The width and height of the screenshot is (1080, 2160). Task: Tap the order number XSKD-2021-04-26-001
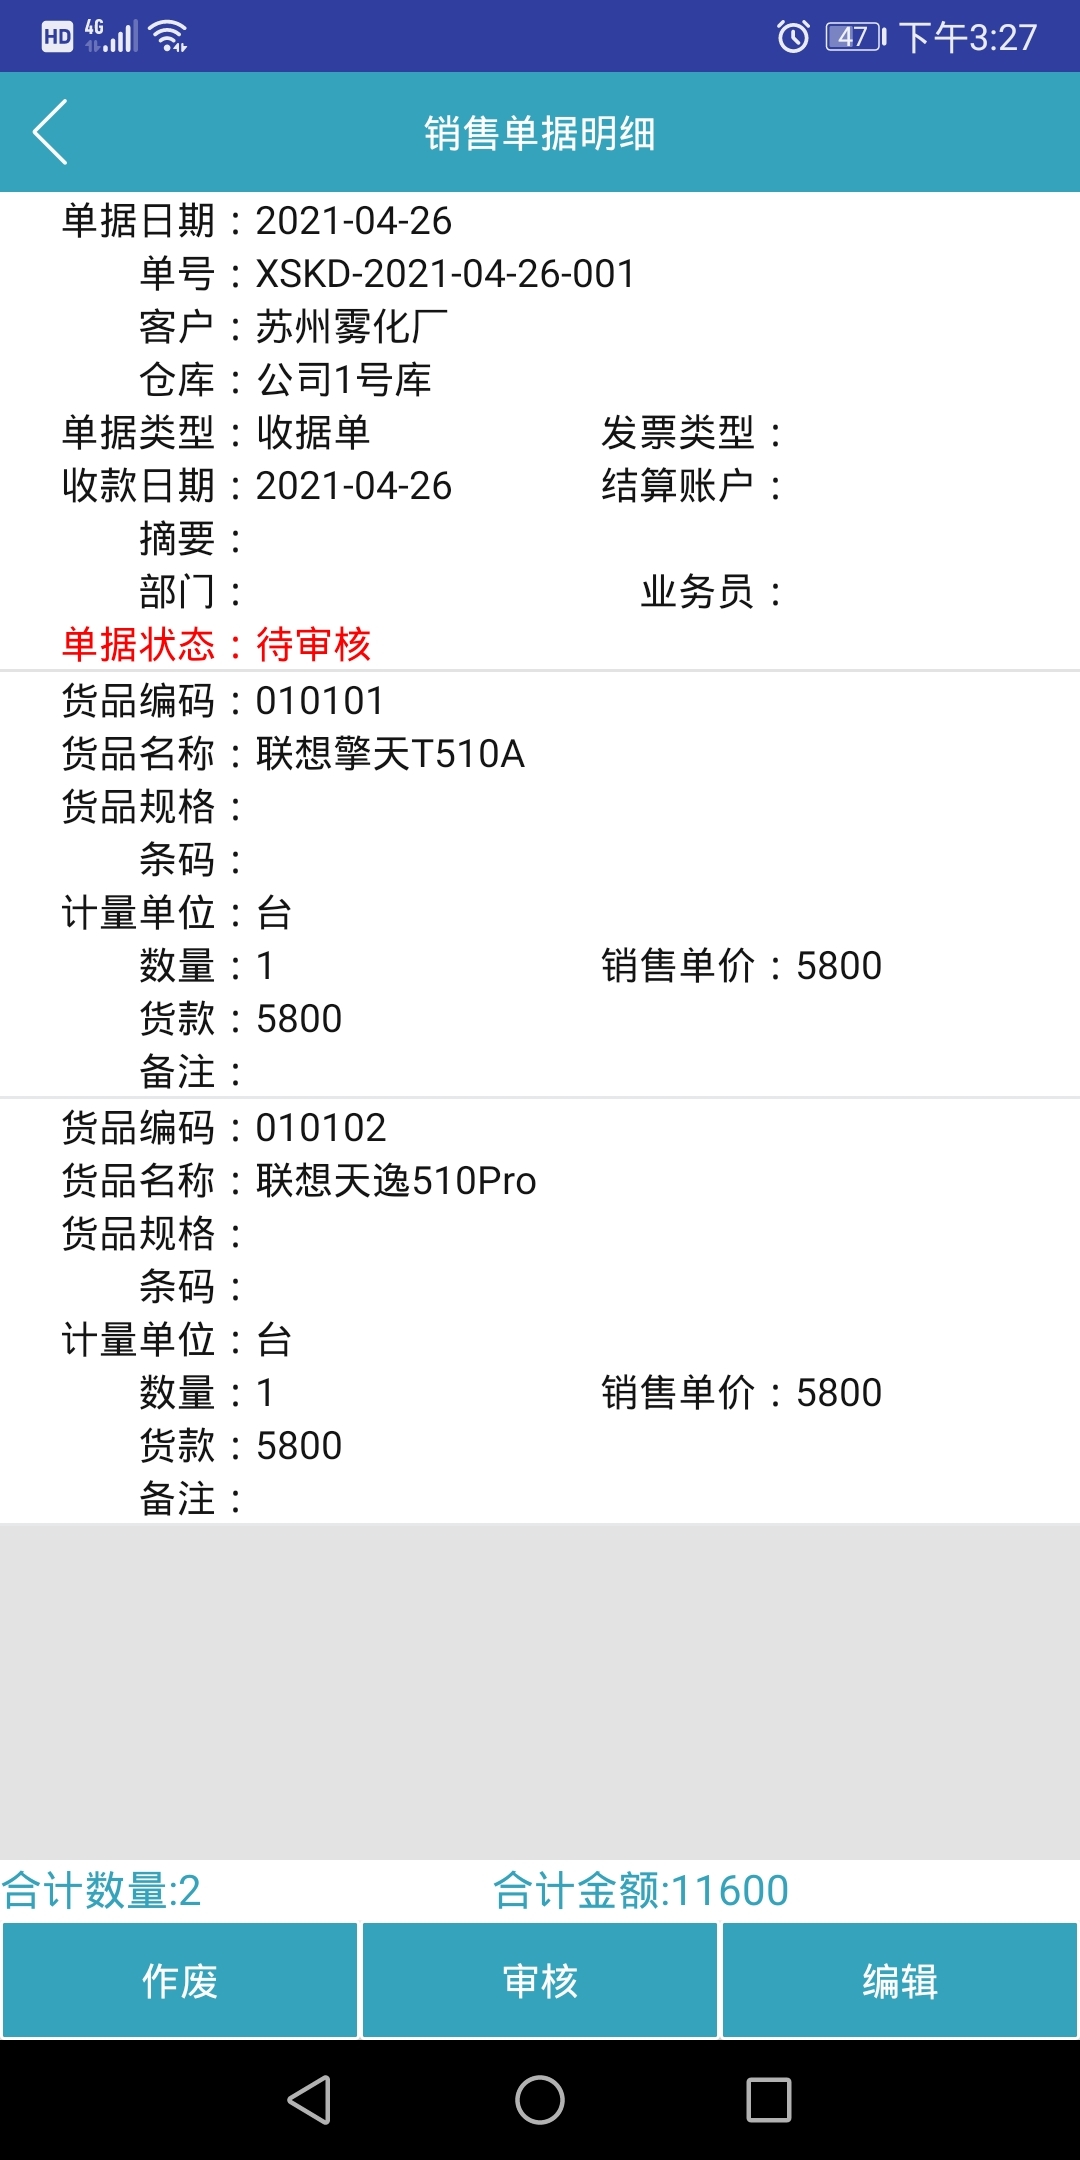click(x=445, y=274)
